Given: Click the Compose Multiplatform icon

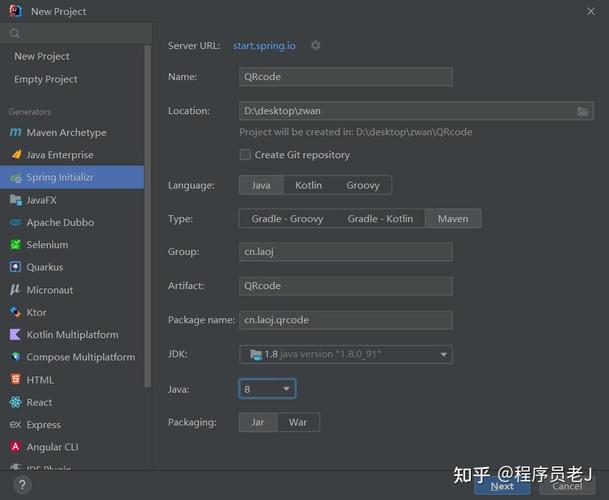Looking at the screenshot, I should point(16,357).
